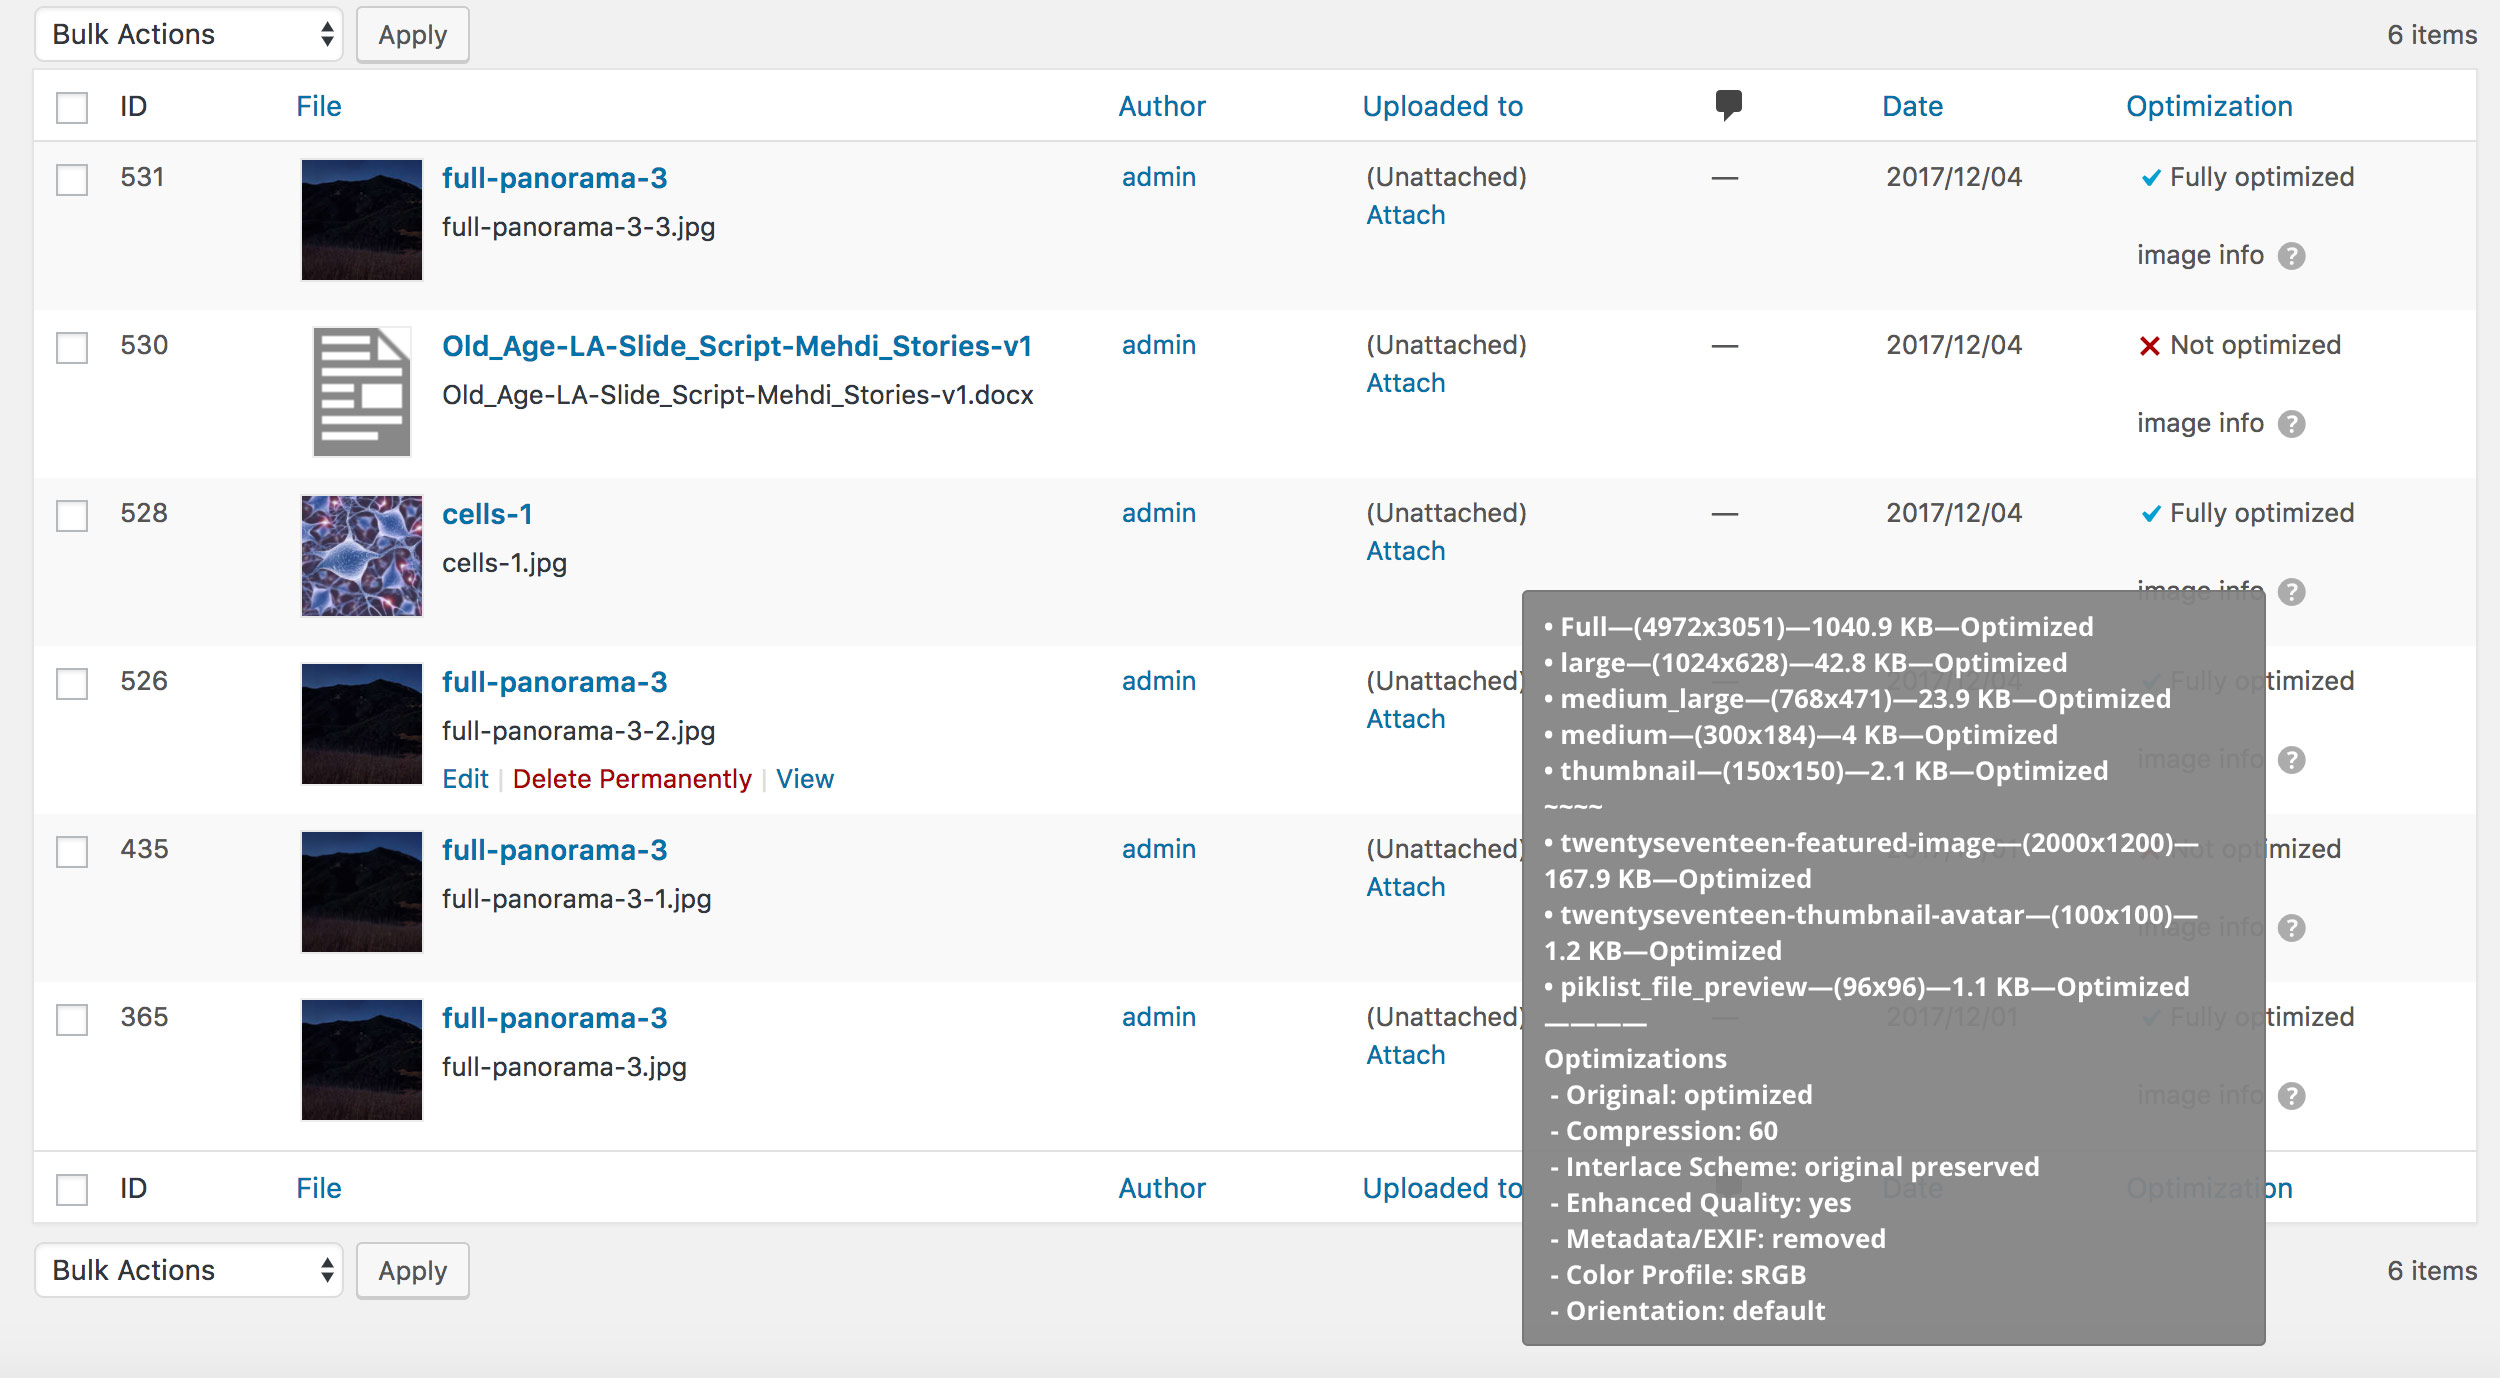Click Delete Permanently for full-panorama-3-2.jpg
The image size is (2500, 1378).
pyautogui.click(x=631, y=779)
